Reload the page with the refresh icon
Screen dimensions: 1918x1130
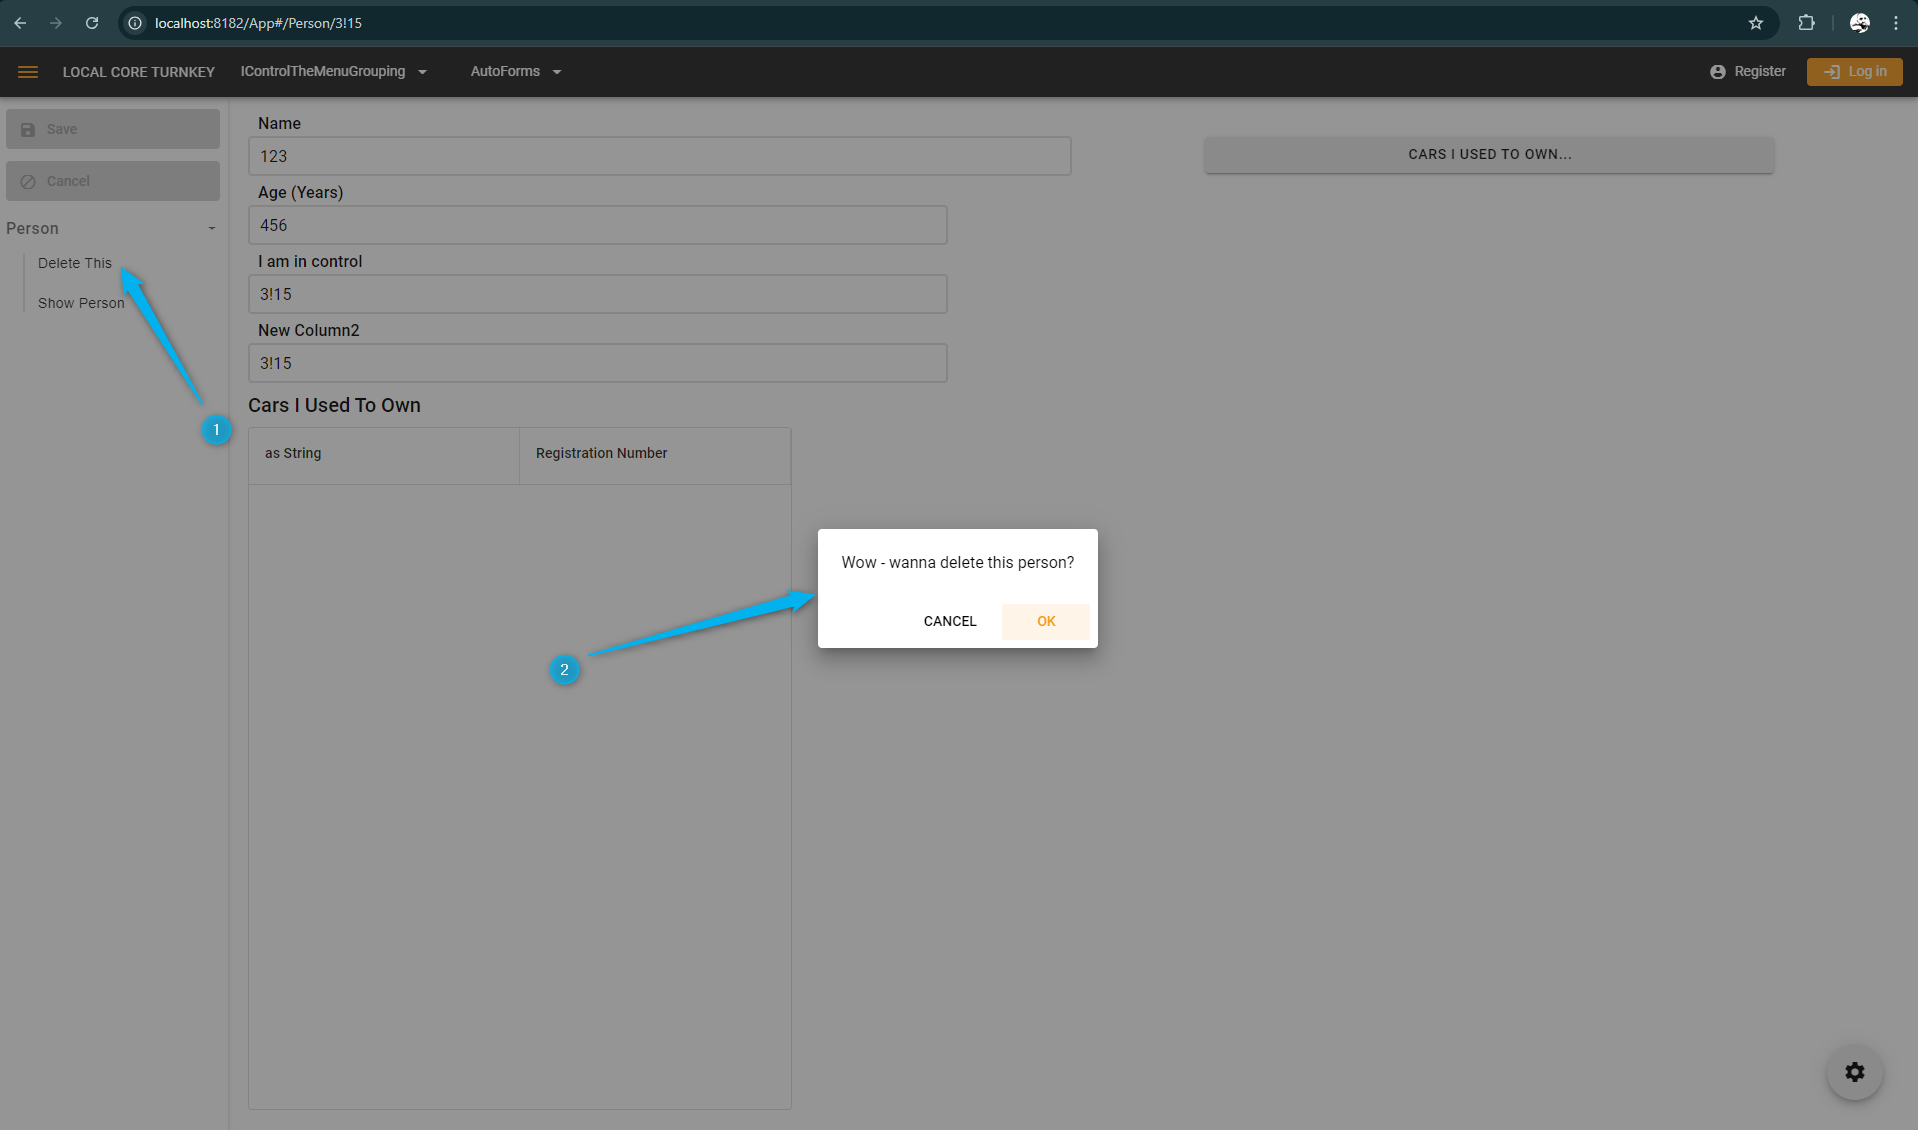tap(92, 23)
